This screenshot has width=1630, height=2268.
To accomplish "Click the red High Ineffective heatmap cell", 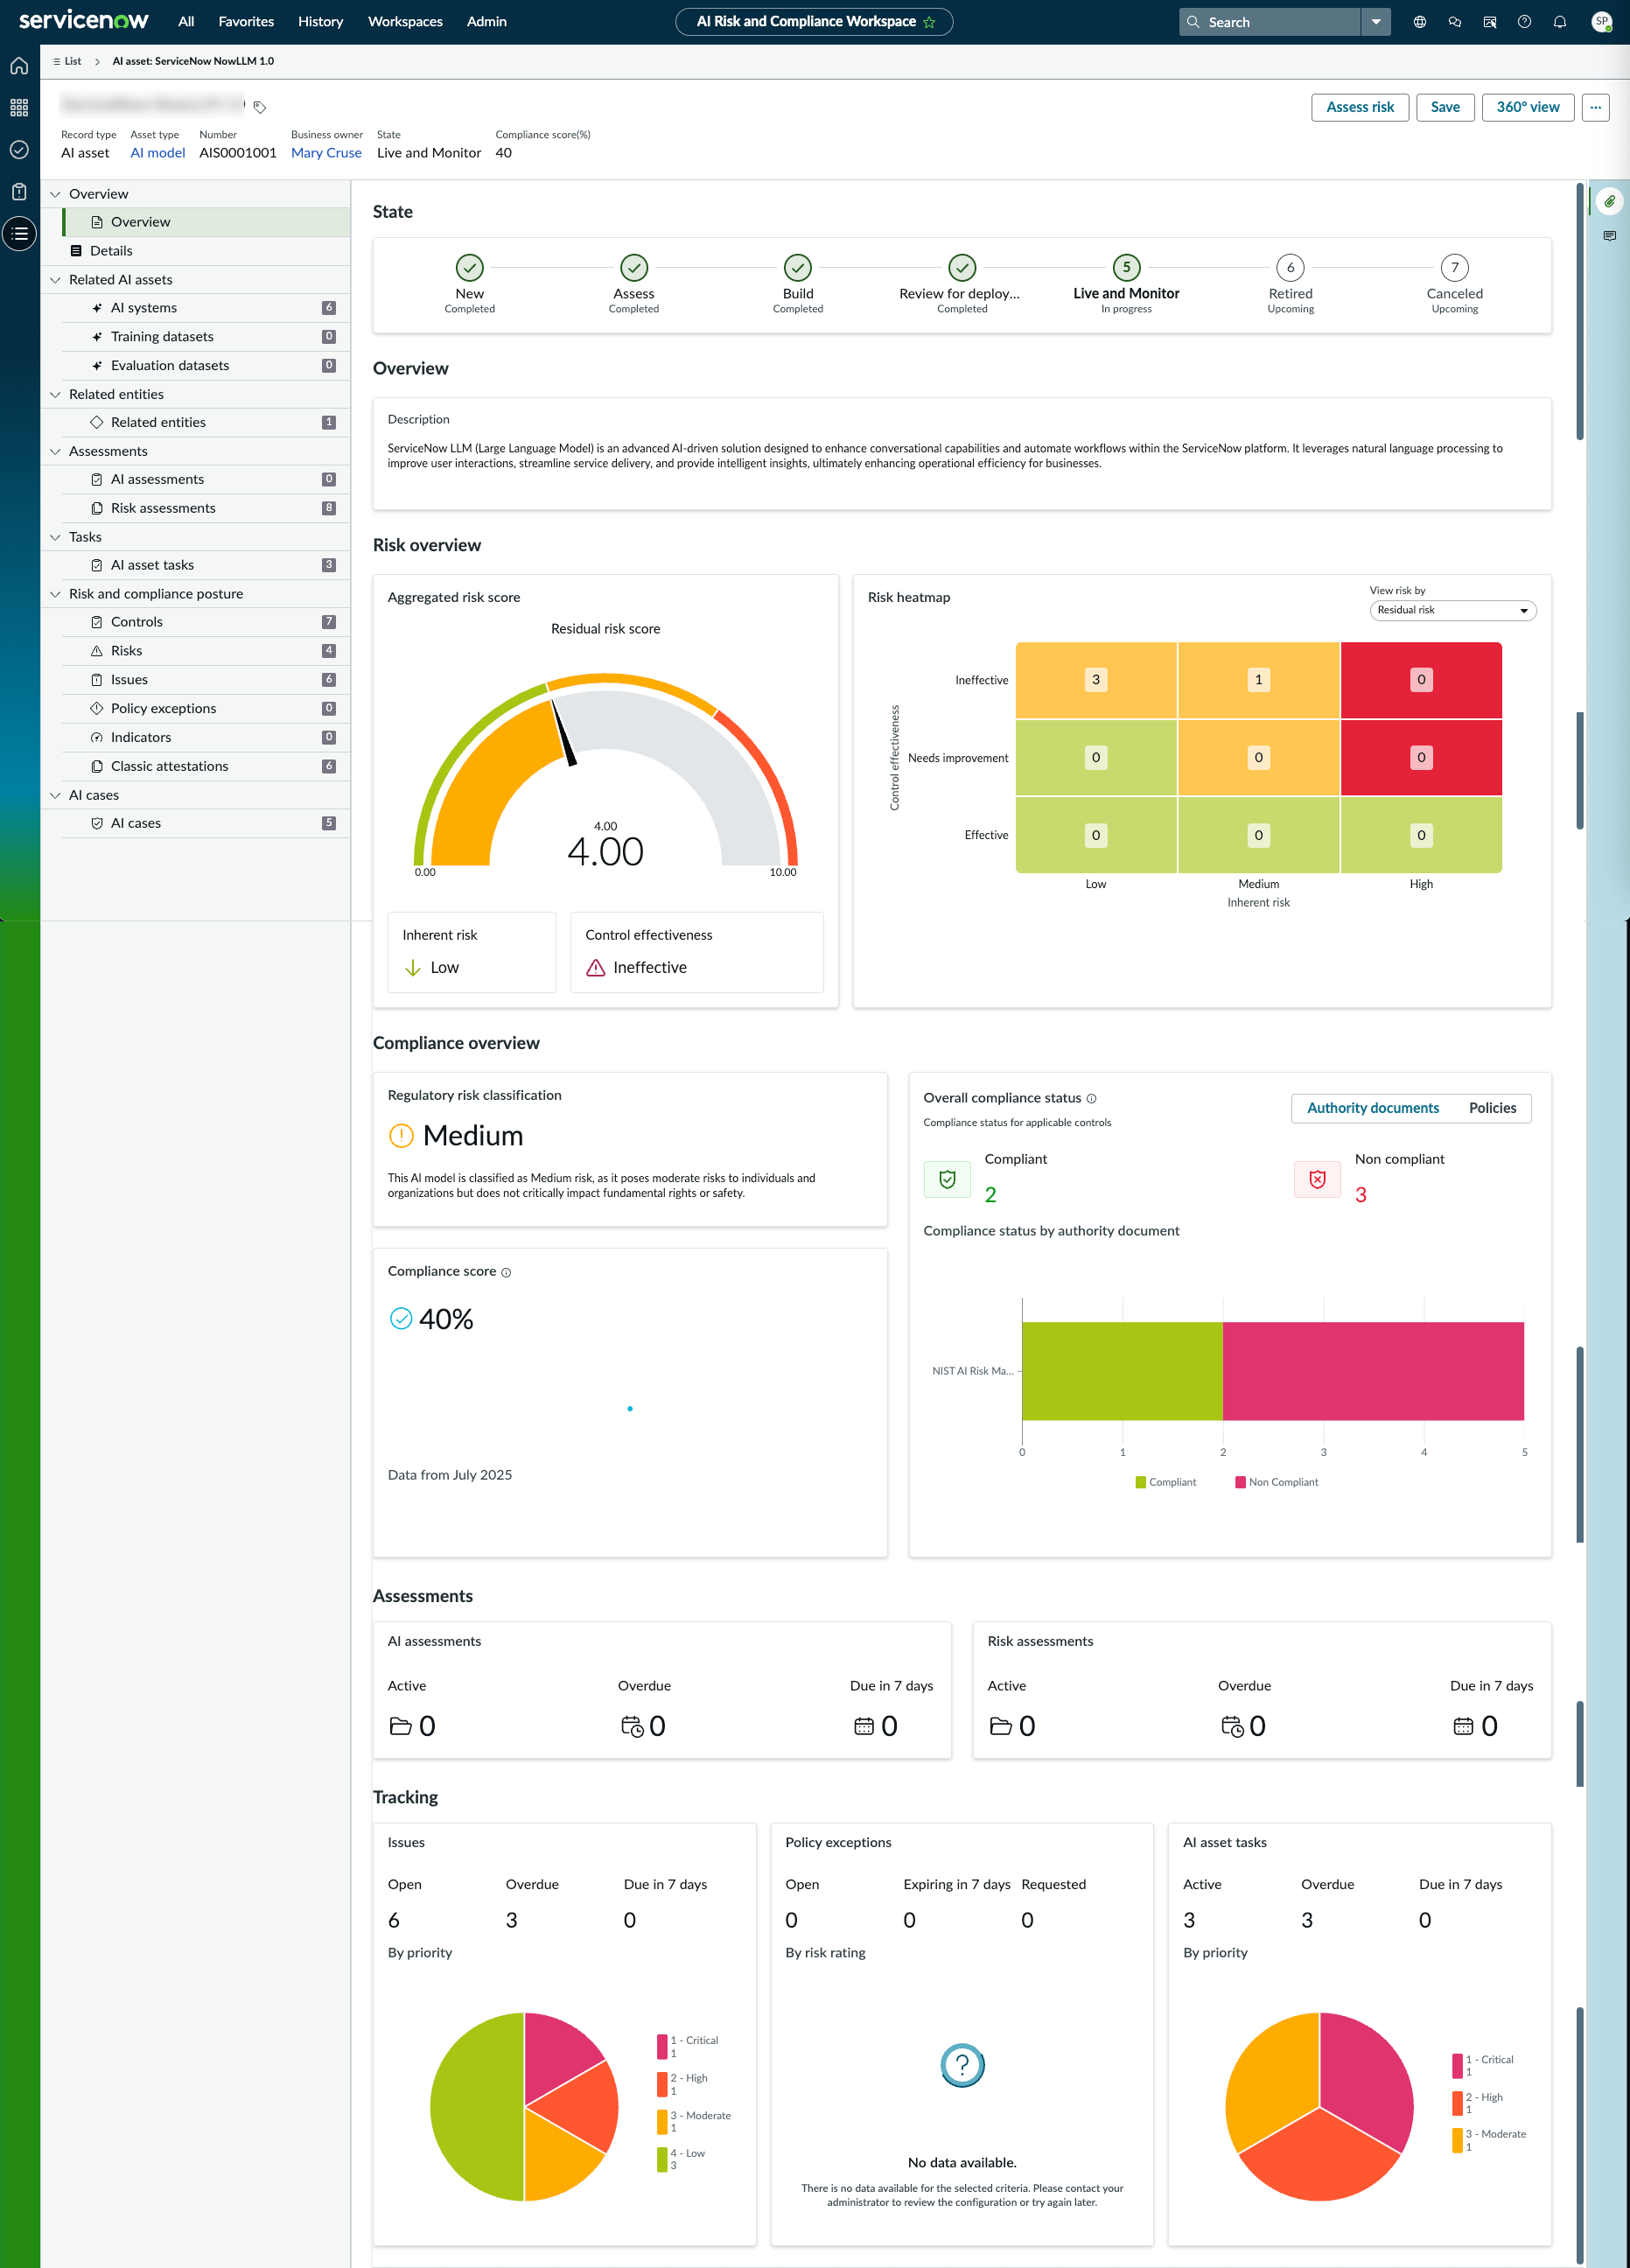I will [x=1421, y=680].
